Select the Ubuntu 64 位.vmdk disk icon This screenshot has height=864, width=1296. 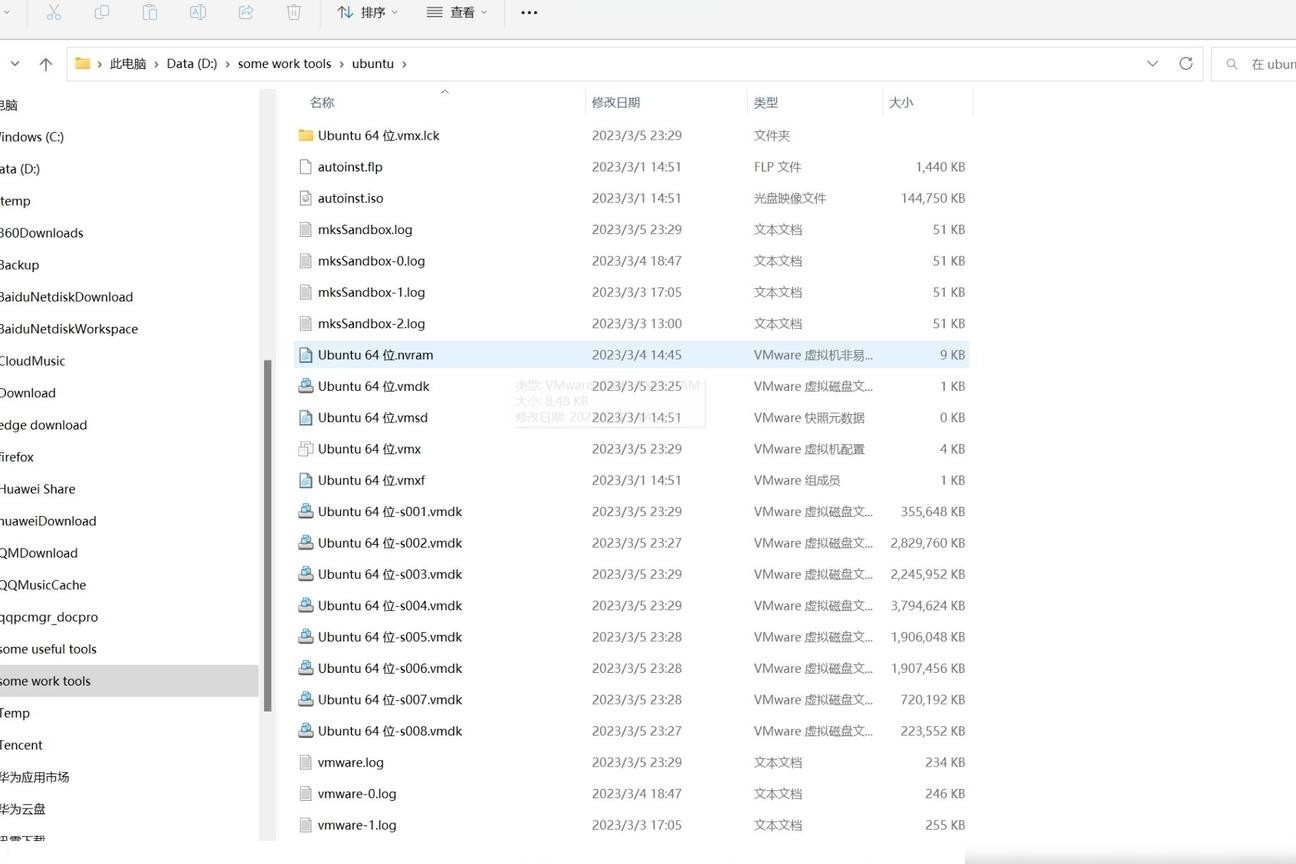point(306,386)
